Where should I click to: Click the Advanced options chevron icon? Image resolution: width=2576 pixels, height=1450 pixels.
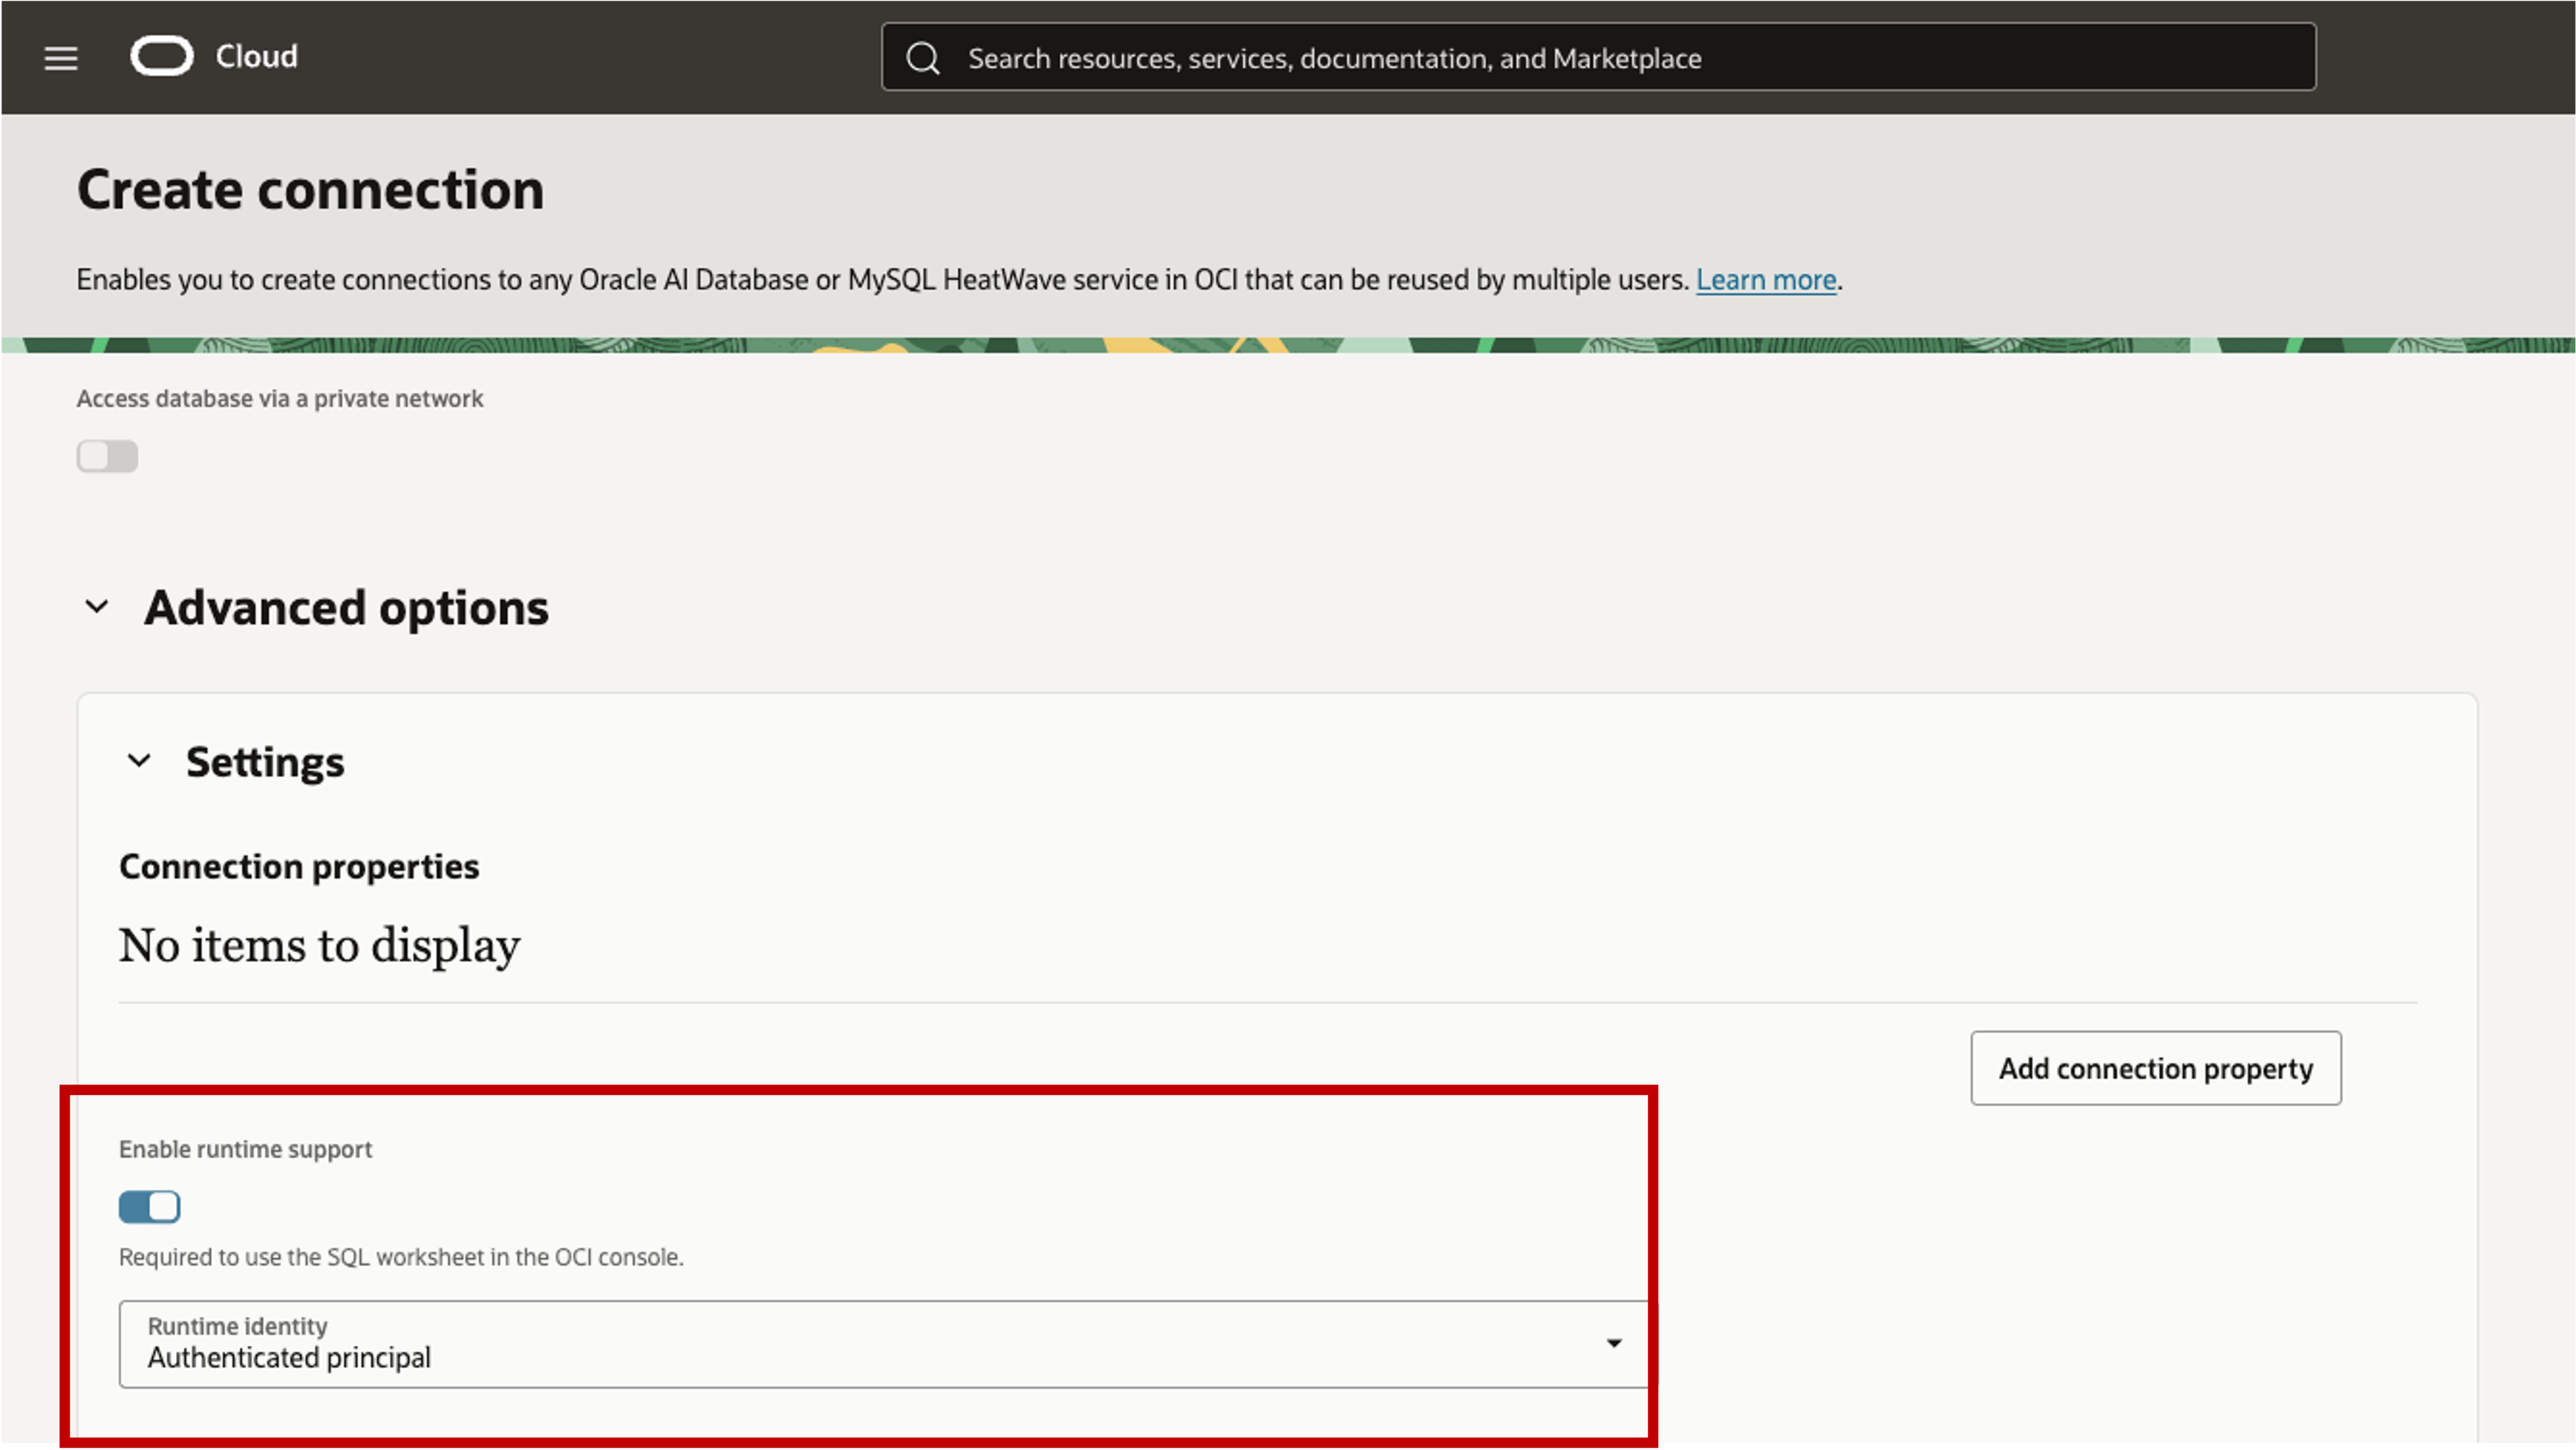pyautogui.click(x=98, y=606)
